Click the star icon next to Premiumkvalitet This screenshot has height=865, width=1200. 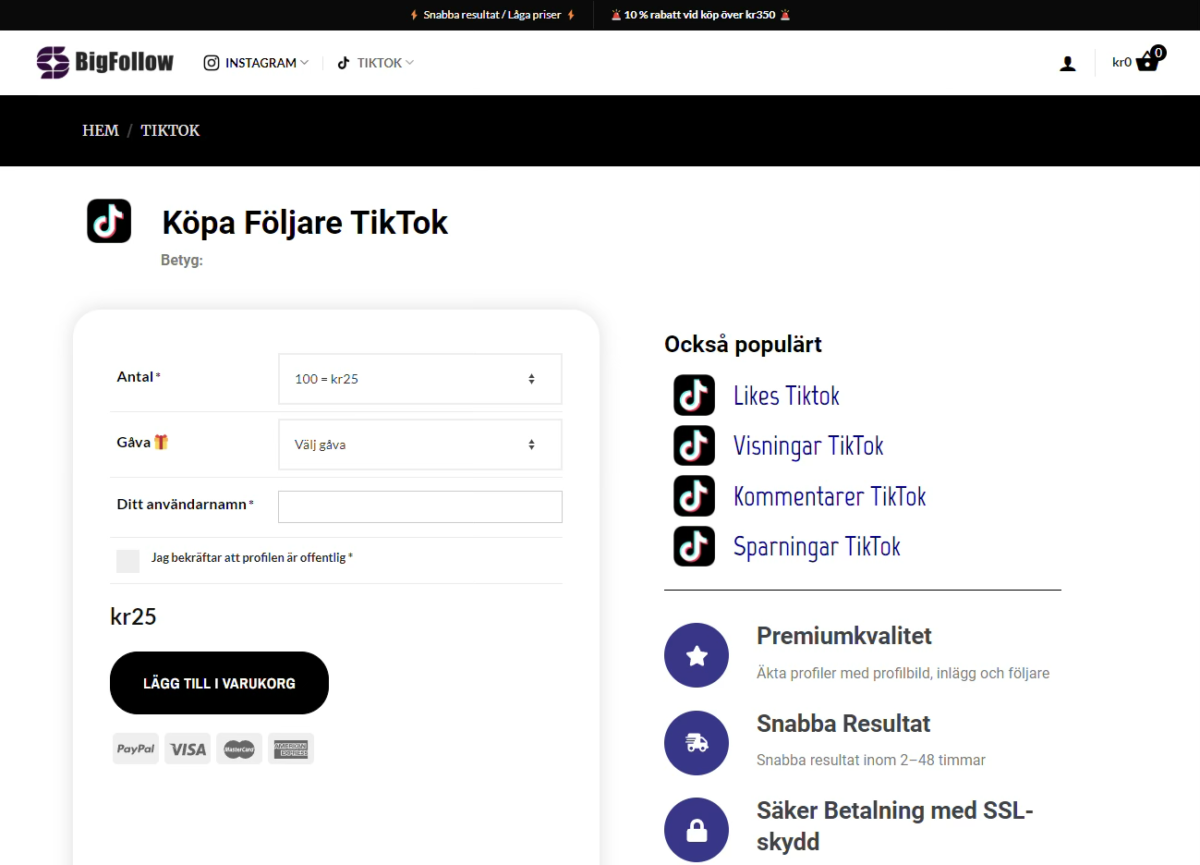point(696,655)
